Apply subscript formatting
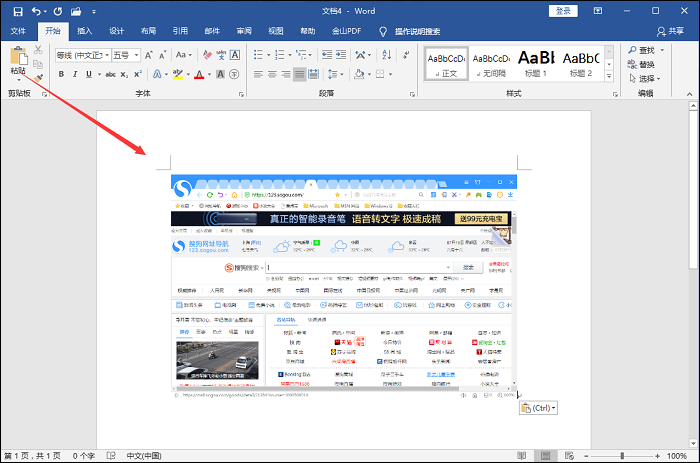This screenshot has height=463, width=700. coord(124,74)
